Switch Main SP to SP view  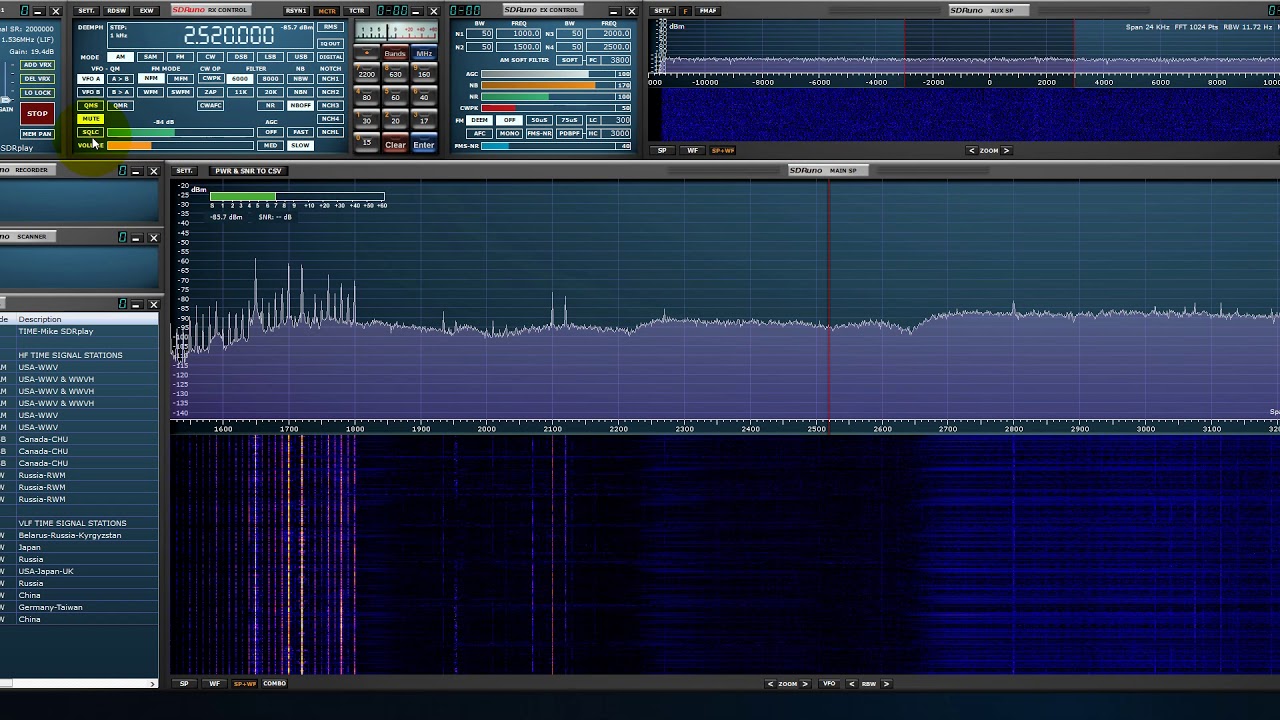[x=184, y=684]
